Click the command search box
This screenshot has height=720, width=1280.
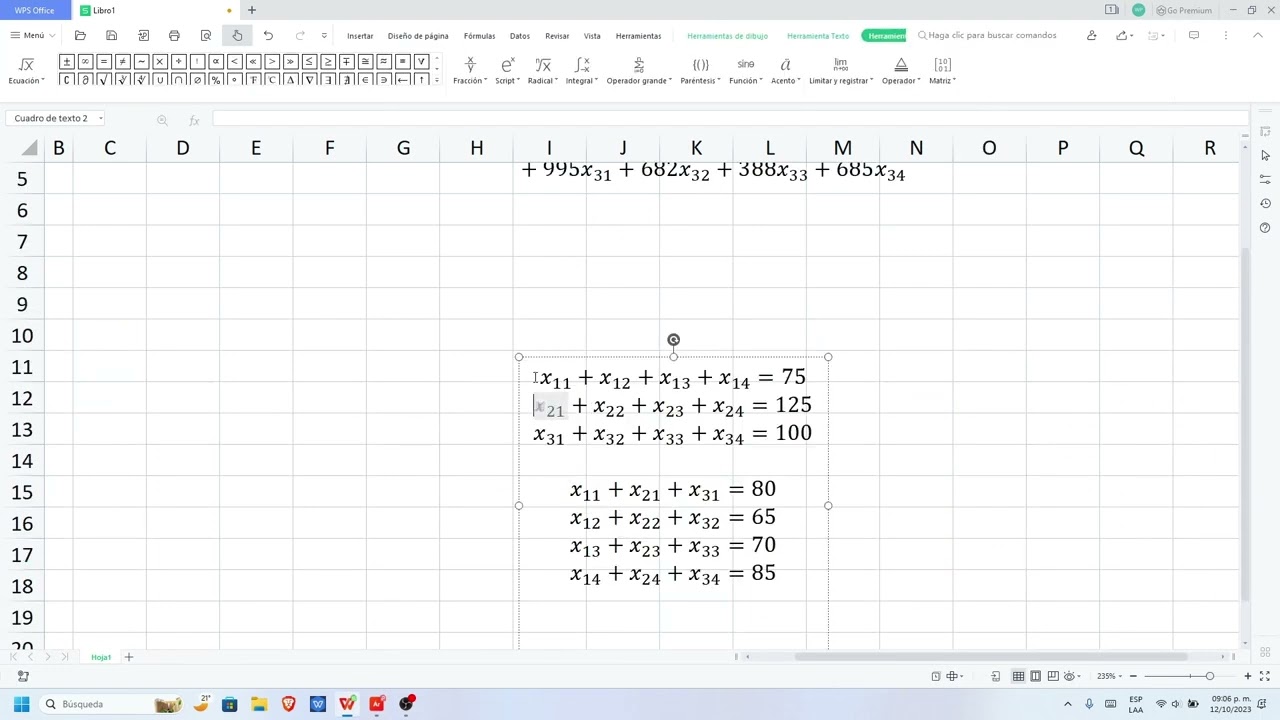pos(987,35)
